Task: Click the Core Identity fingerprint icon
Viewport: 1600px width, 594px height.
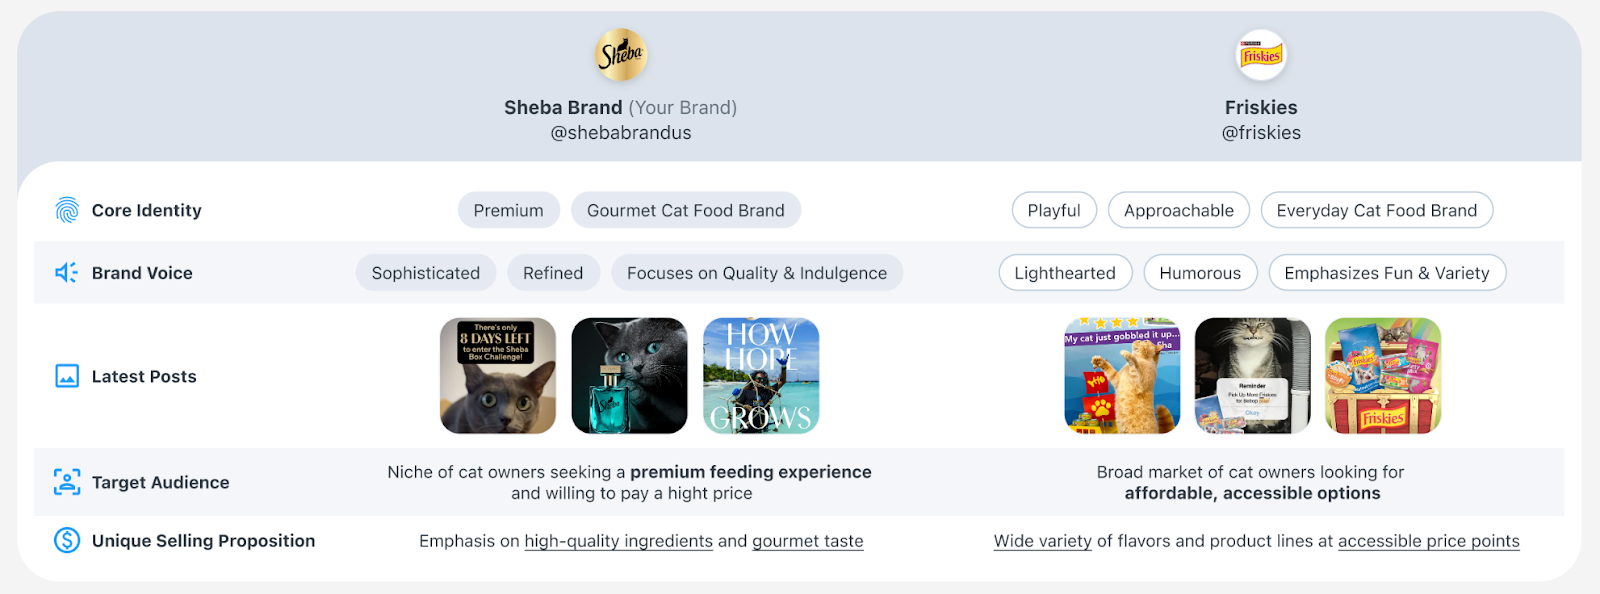Action: (67, 210)
